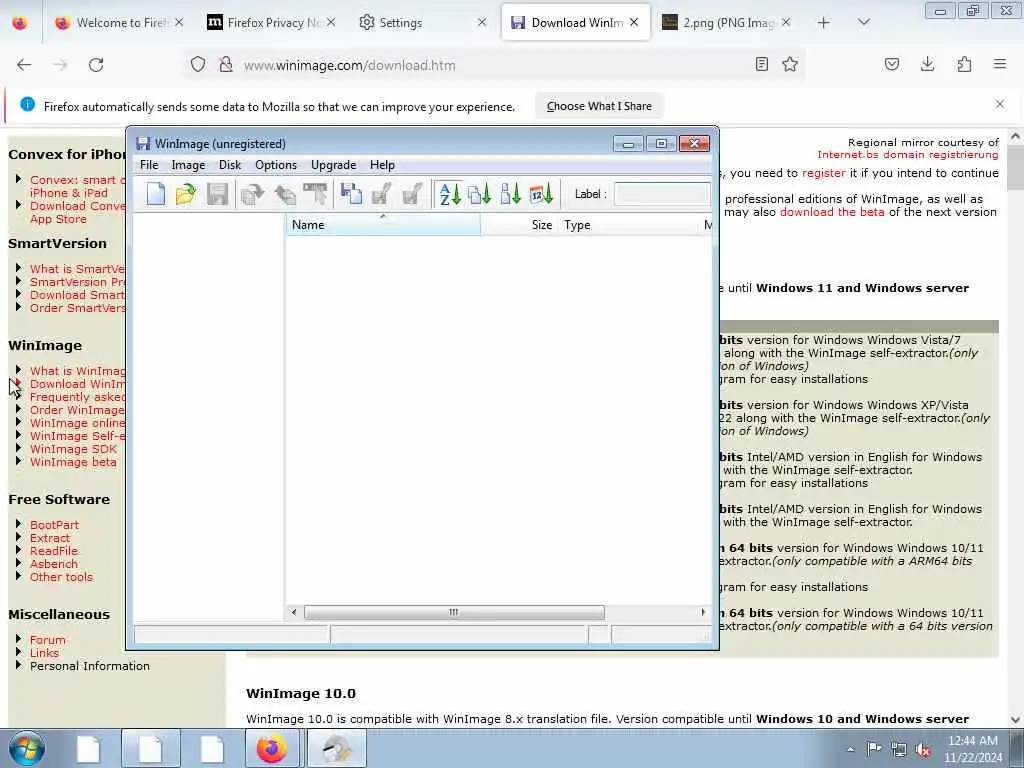Close the Settings tab
This screenshot has width=1024, height=768.
coord(482,23)
